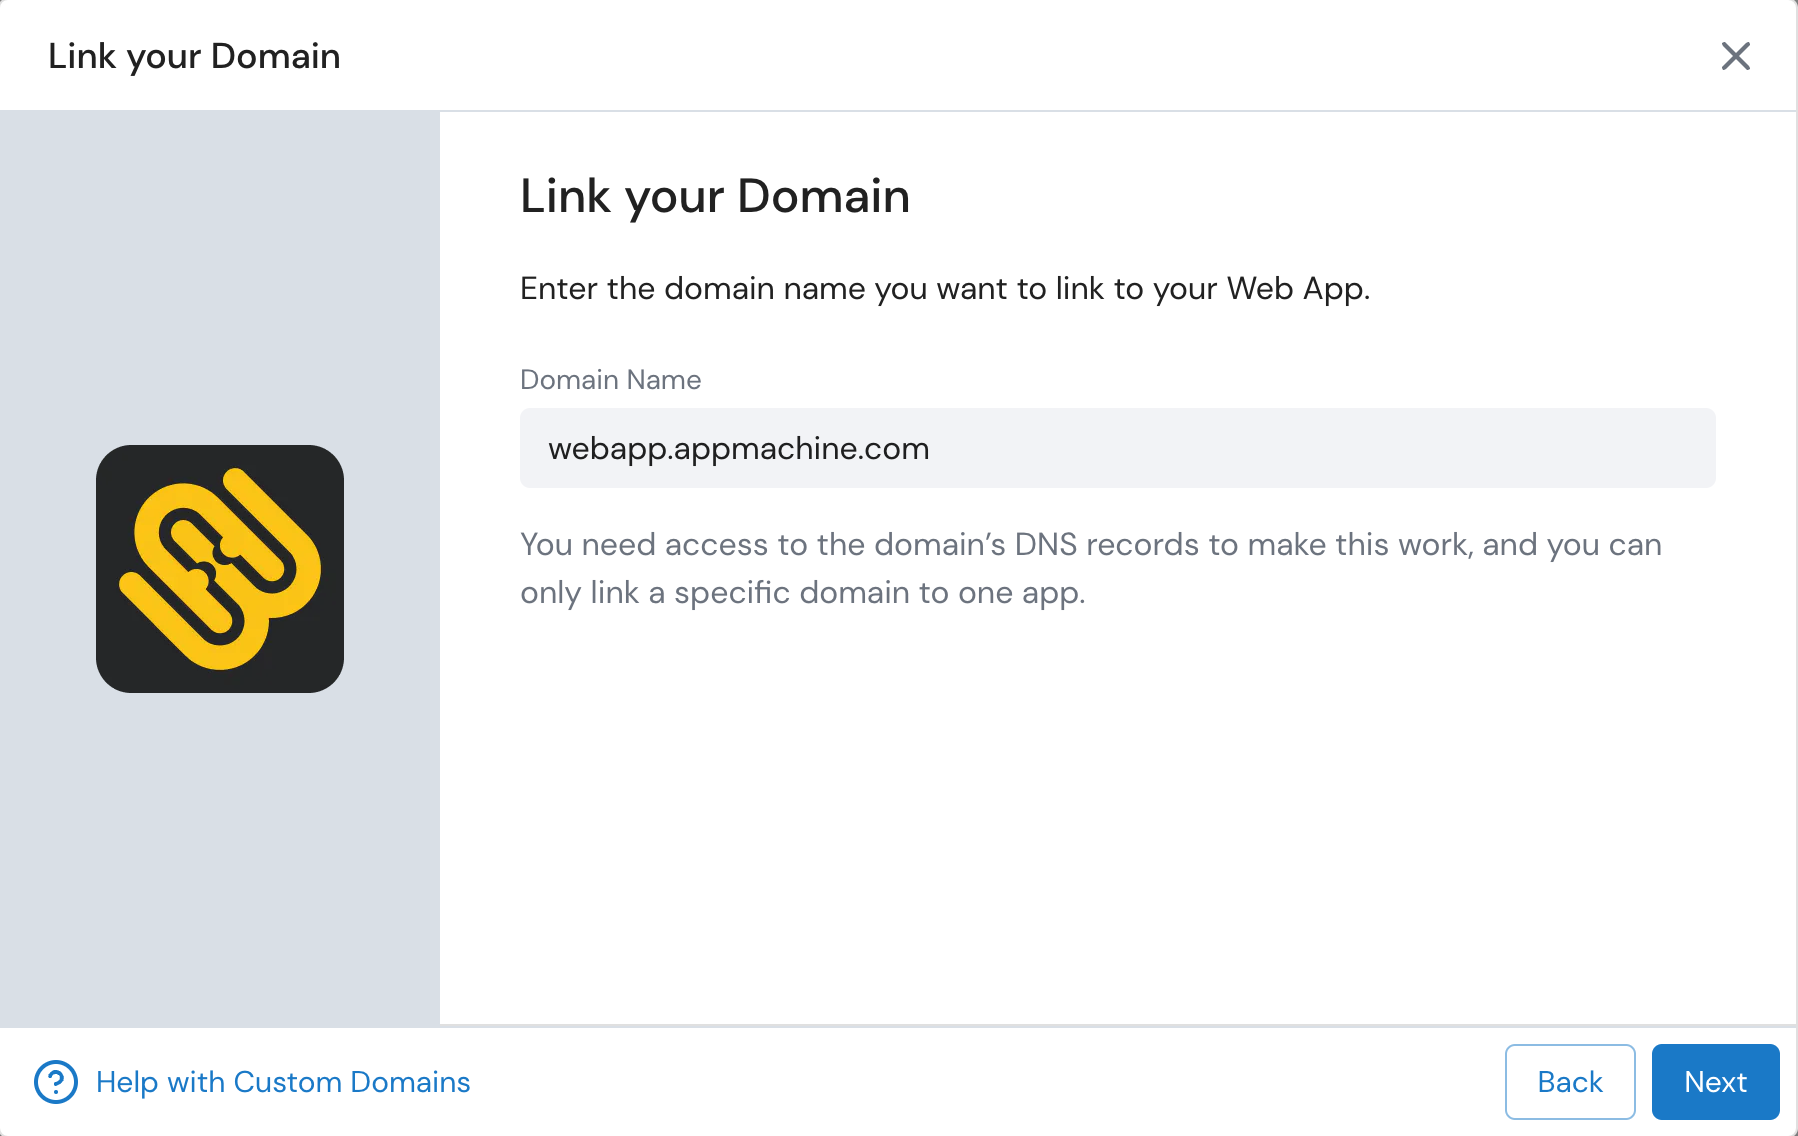Close the Link your Domain dialog
Screen dimensions: 1798x1136
point(1735,56)
